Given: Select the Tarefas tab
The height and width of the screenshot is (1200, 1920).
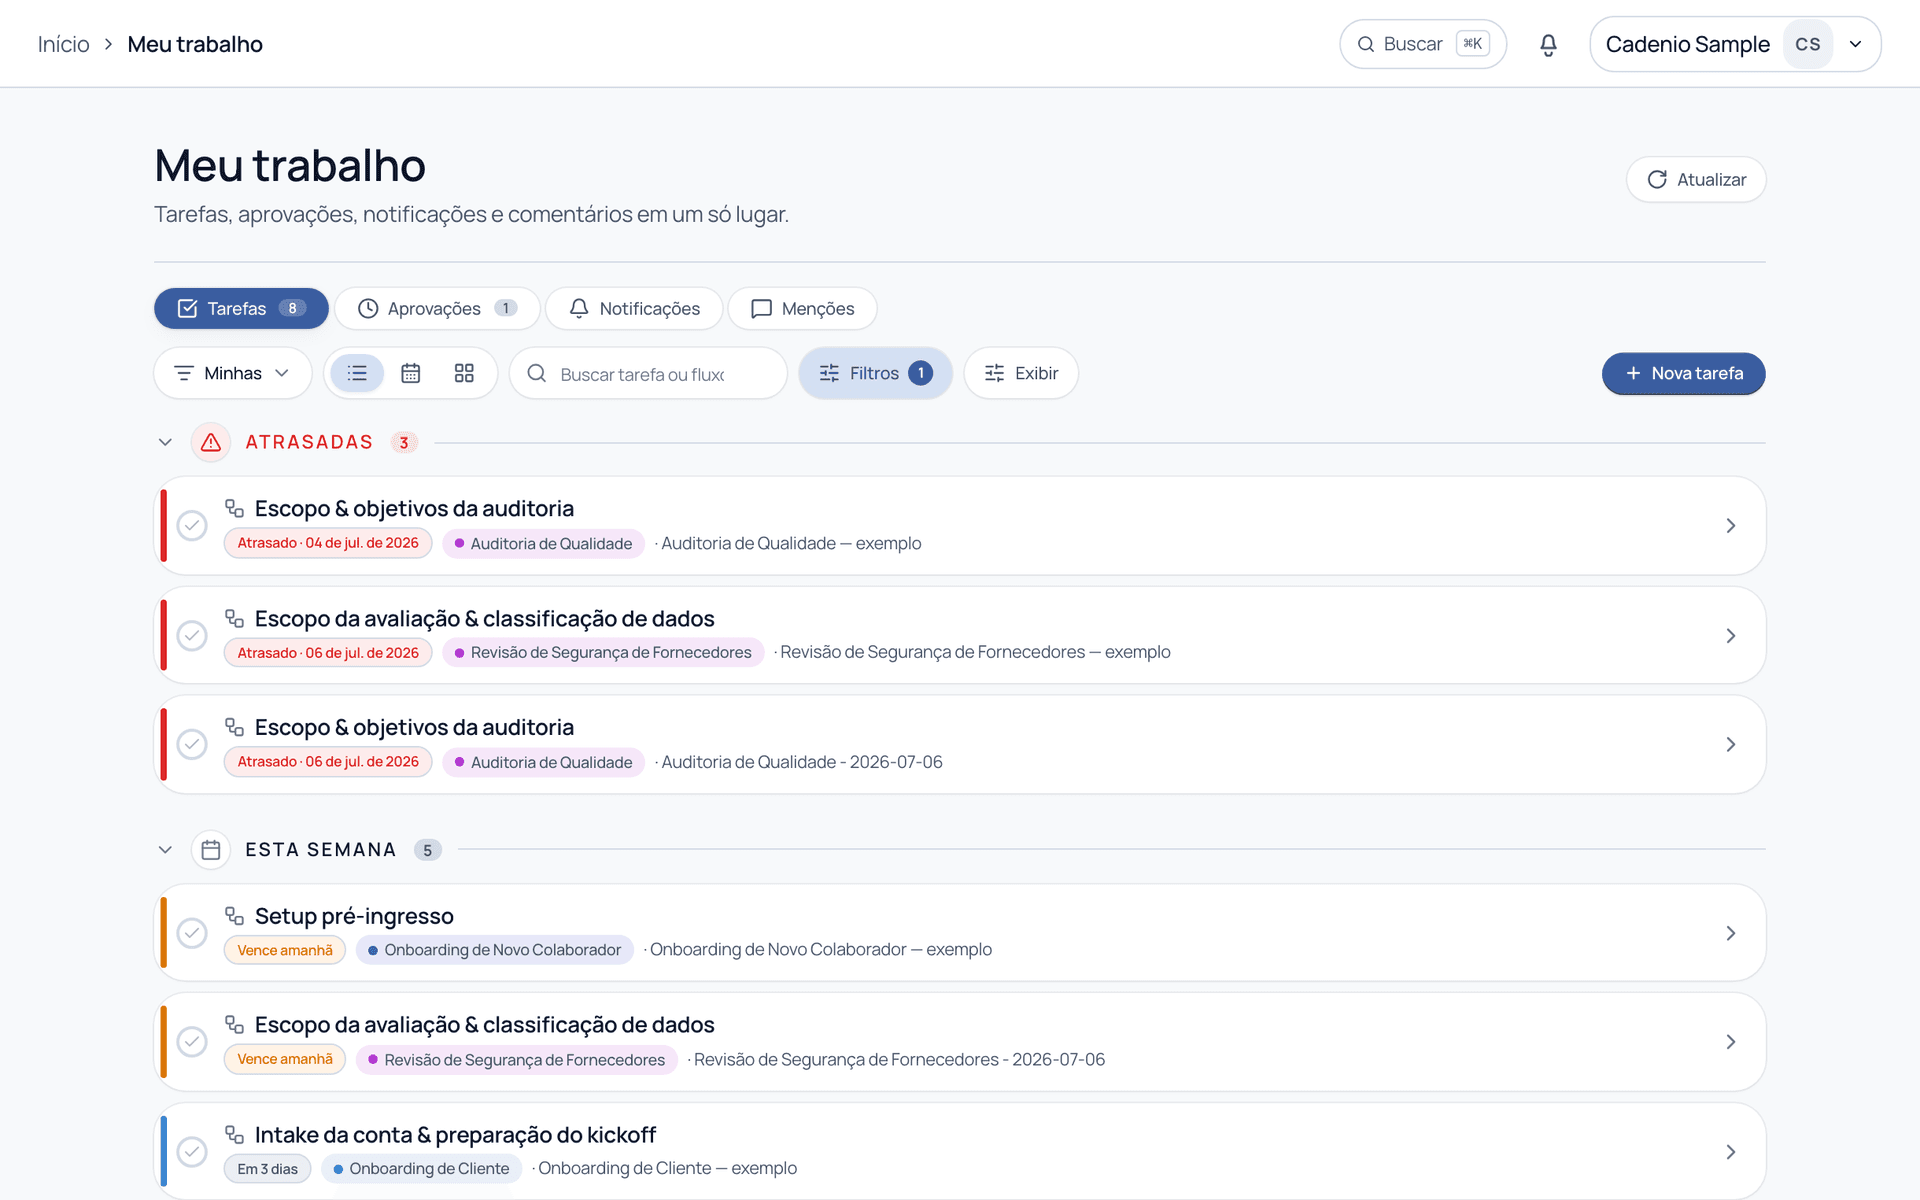Looking at the screenshot, I should pos(241,308).
